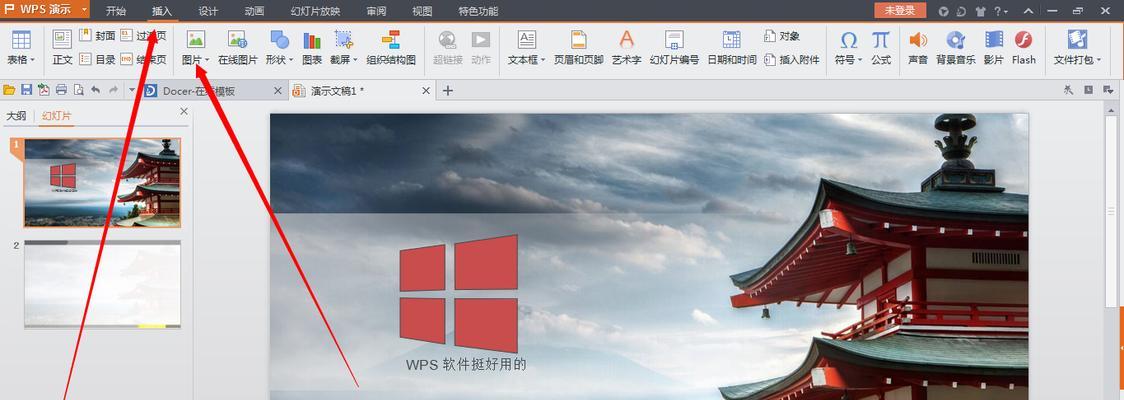The image size is (1124, 400).
Task: Open the 表格 table insert tool
Action: pos(21,48)
